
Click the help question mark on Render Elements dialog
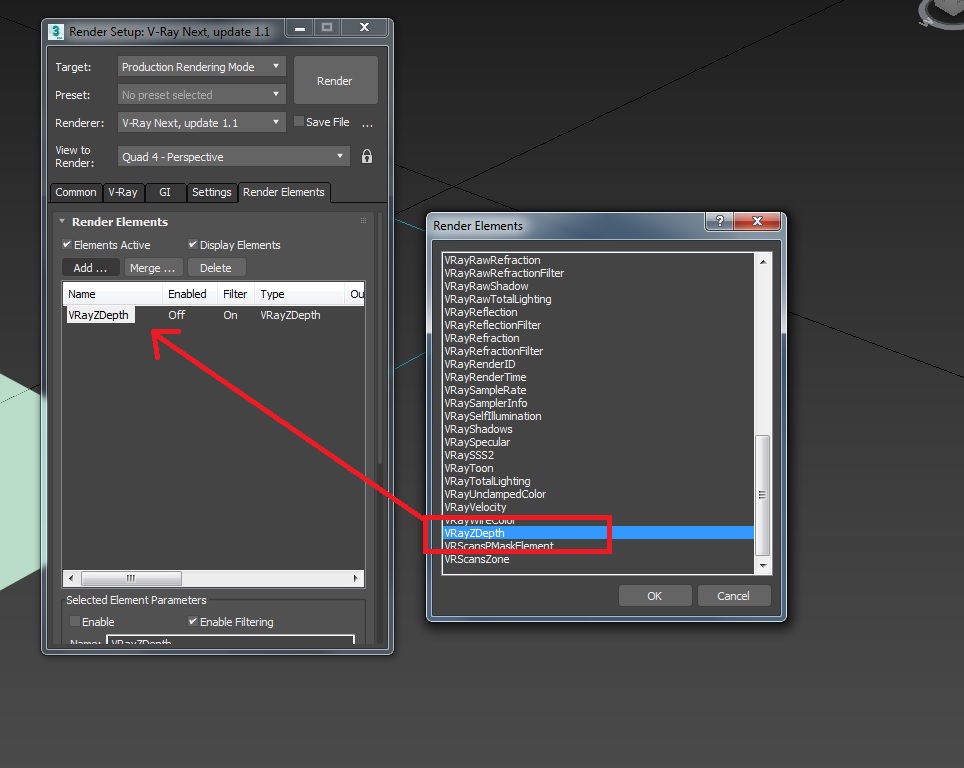coord(719,222)
